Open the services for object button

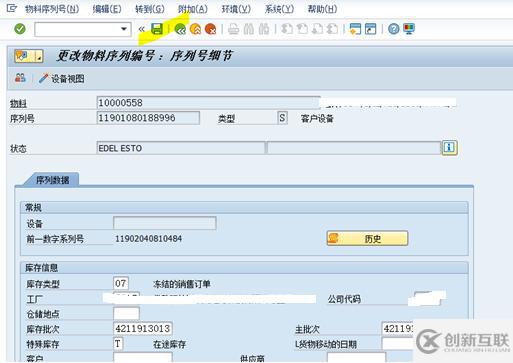(29, 56)
